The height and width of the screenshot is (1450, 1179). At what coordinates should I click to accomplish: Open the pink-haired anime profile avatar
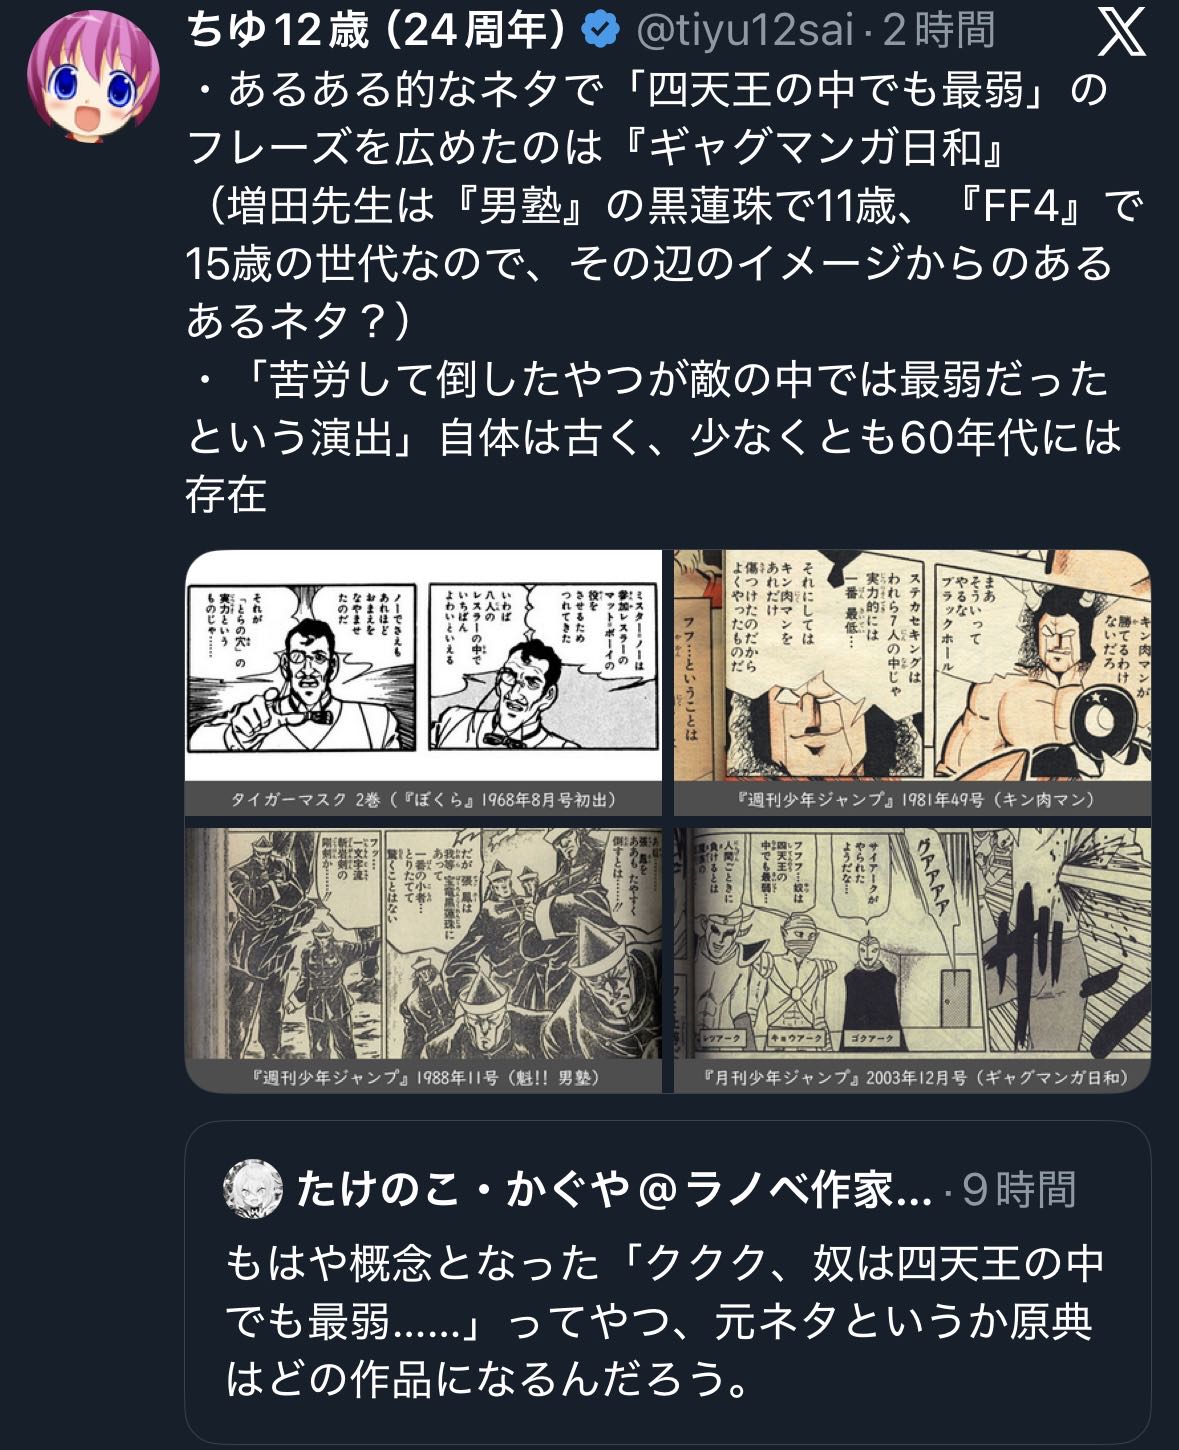[x=92, y=77]
